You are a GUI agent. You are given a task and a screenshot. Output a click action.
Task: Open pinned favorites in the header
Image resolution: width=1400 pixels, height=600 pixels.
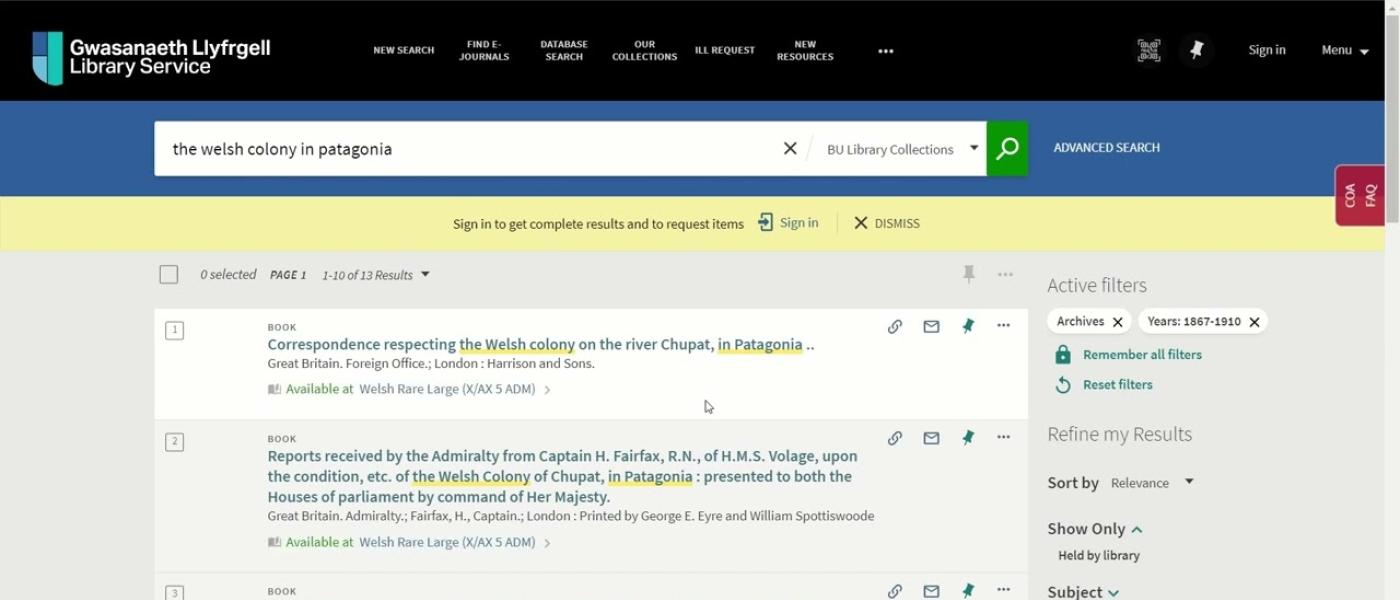1196,50
